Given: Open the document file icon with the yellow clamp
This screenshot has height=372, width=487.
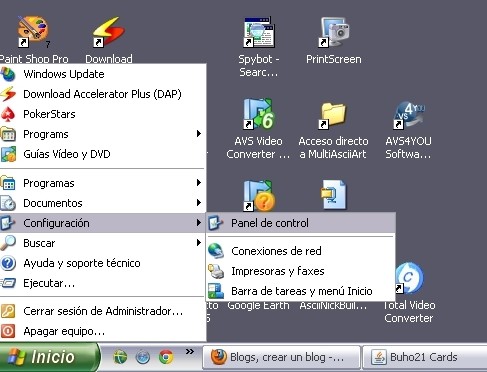Looking at the screenshot, I should [x=334, y=195].
